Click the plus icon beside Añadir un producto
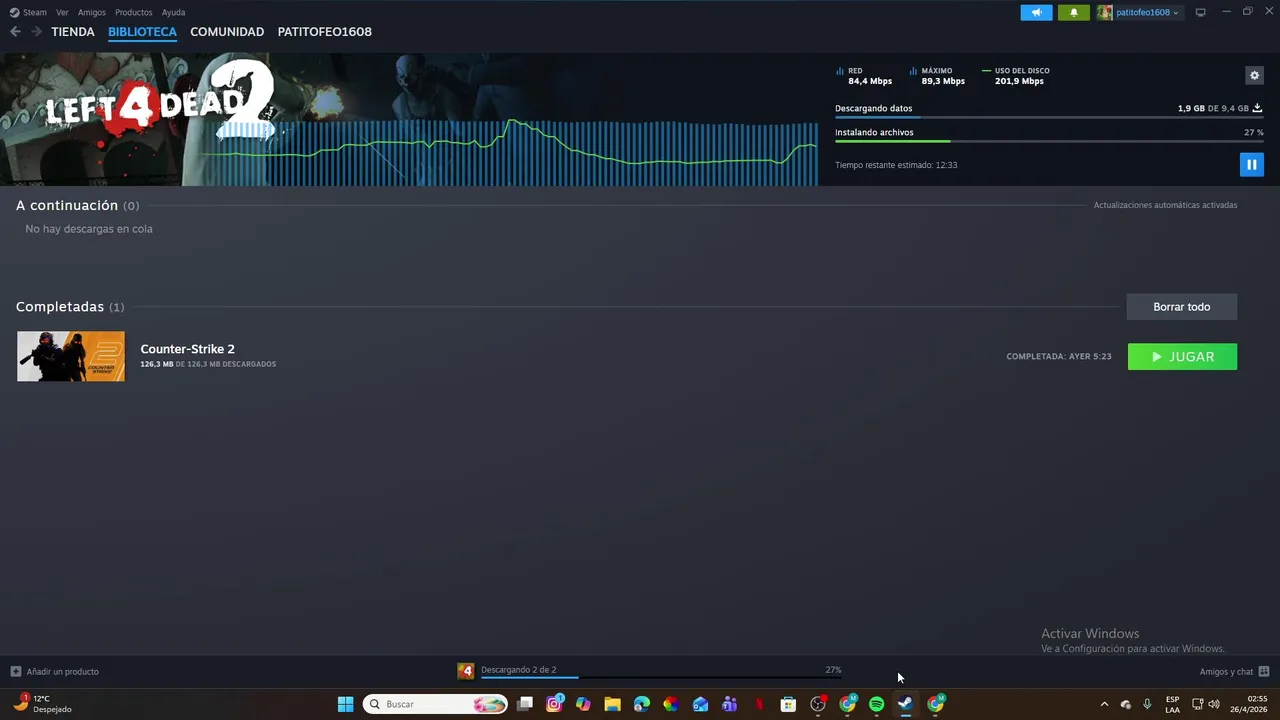Viewport: 1280px width, 720px height. [15, 671]
